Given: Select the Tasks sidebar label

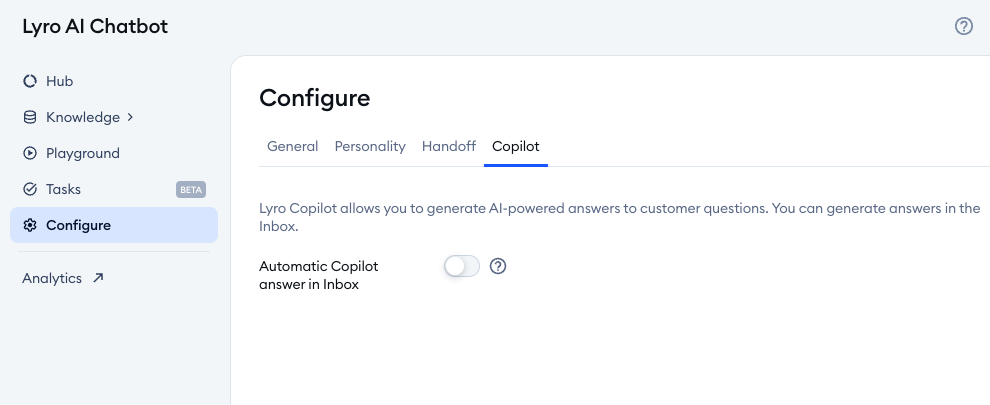Looking at the screenshot, I should coord(63,189).
